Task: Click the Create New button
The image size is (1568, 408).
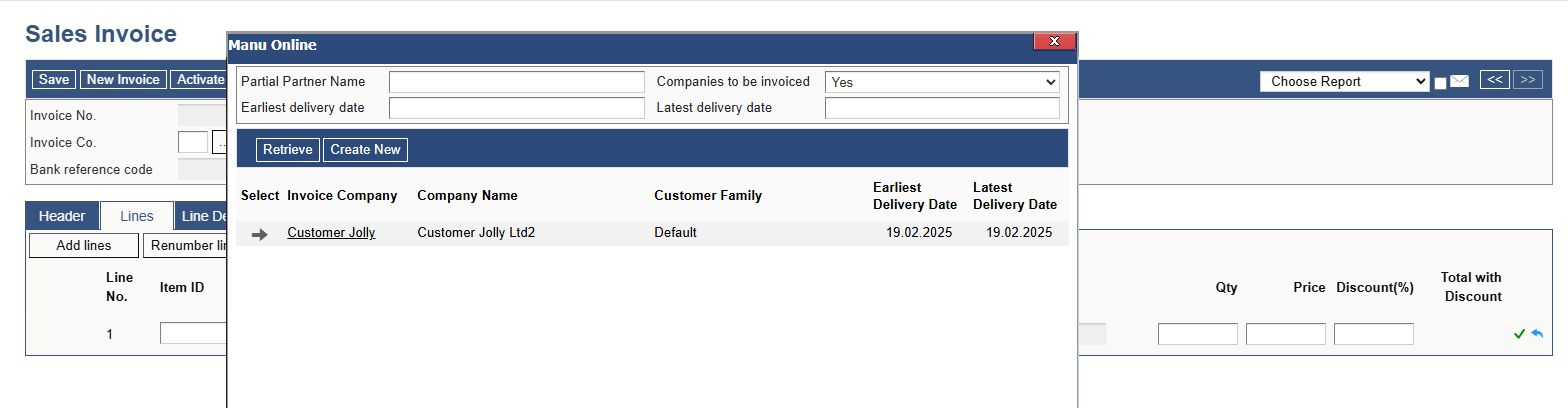Action: click(365, 150)
